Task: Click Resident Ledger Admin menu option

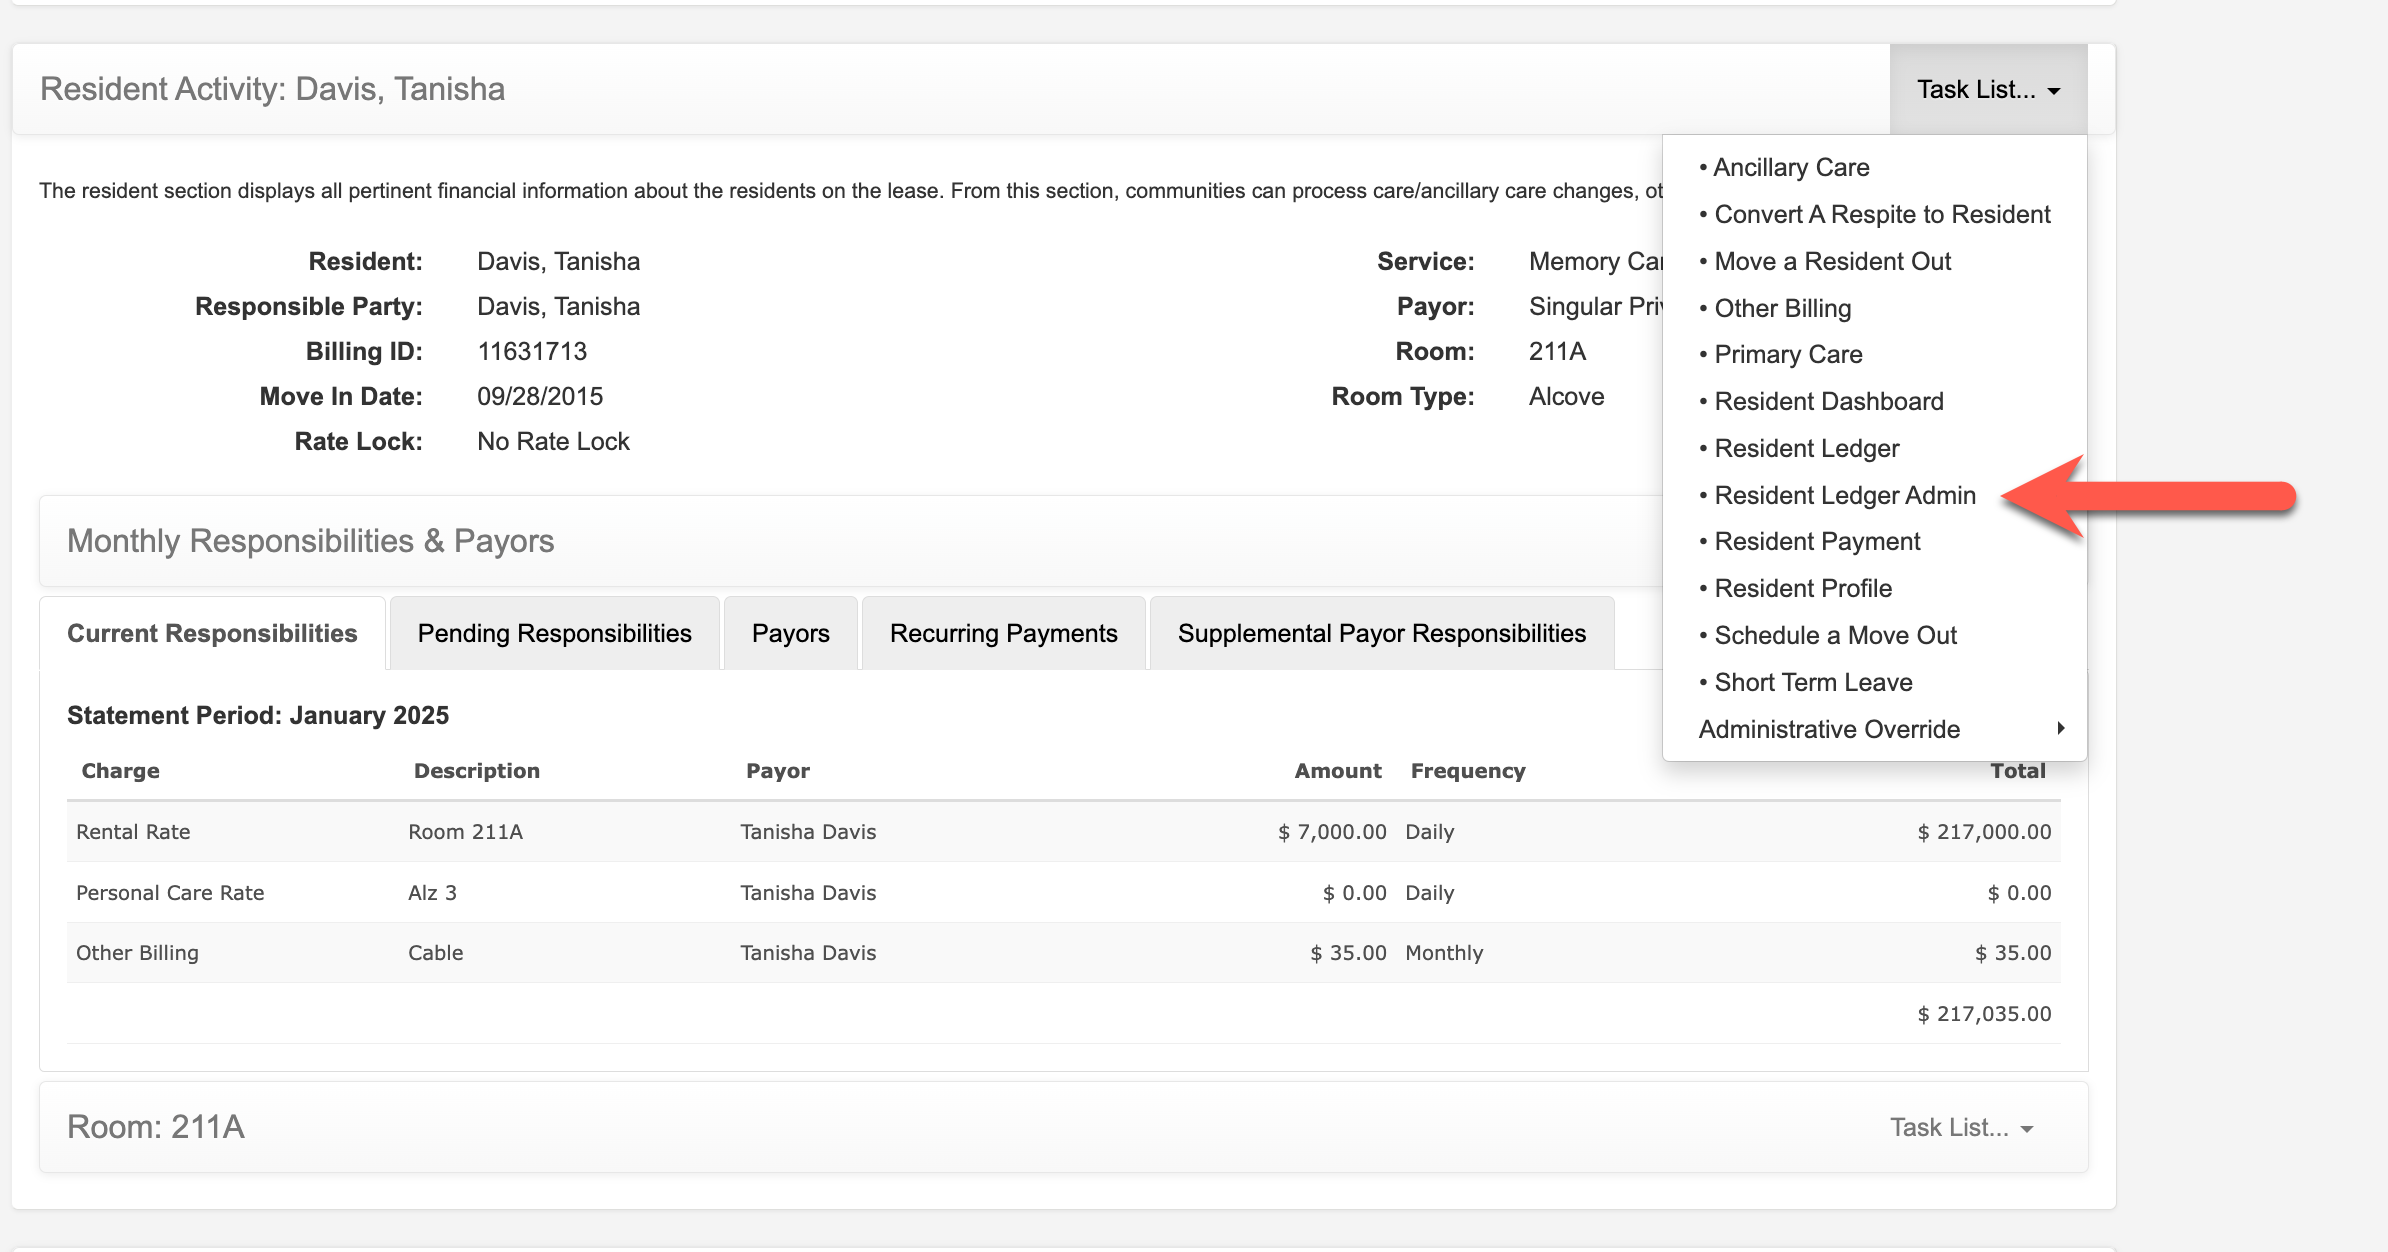Action: (1844, 496)
